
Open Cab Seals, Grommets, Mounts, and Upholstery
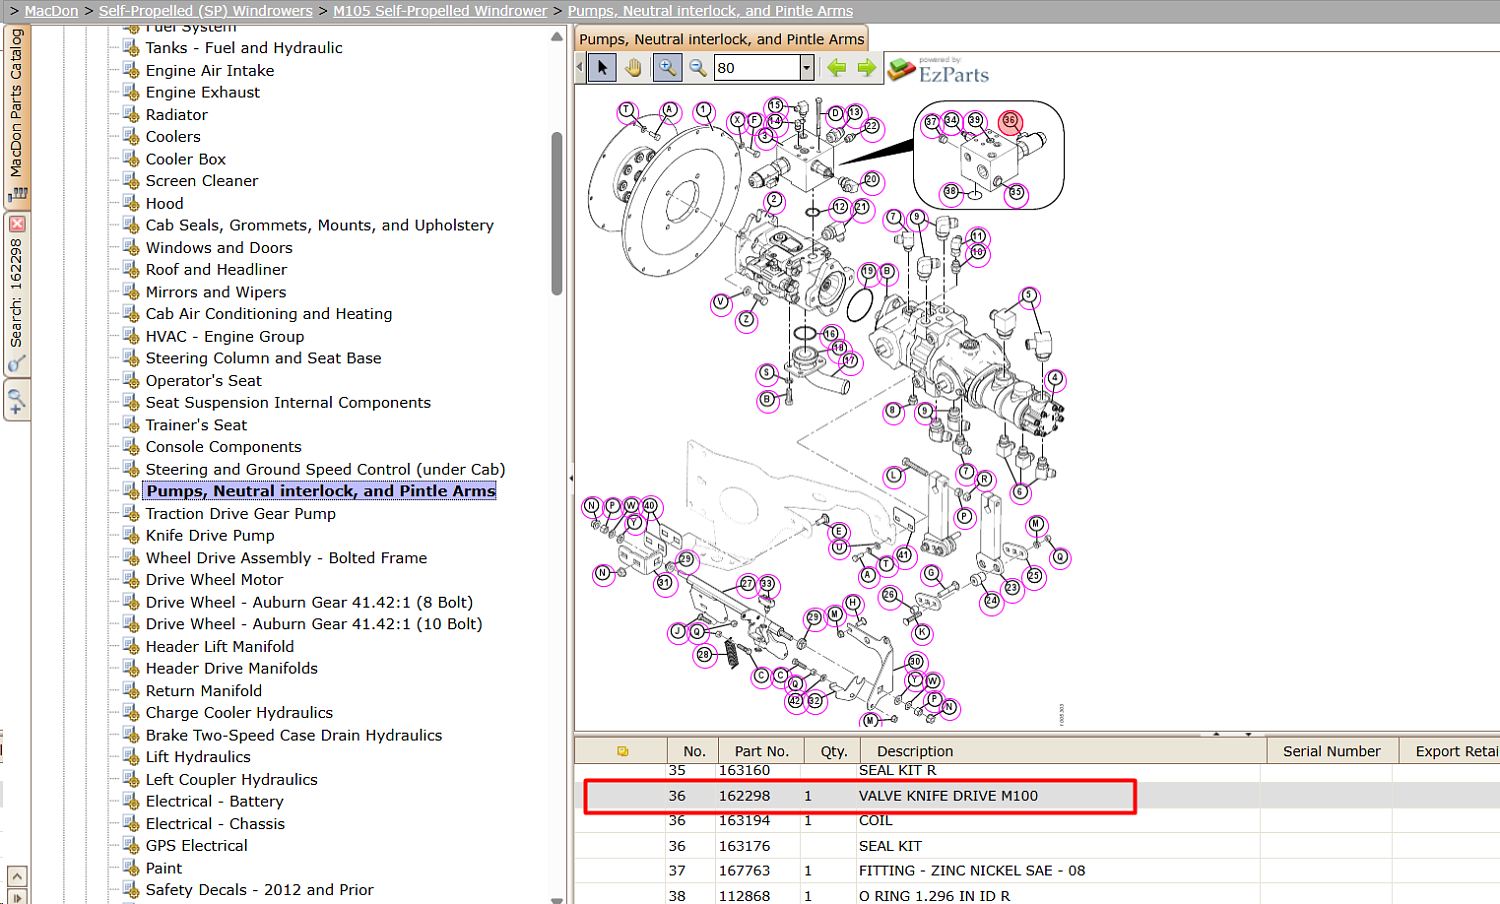(320, 225)
